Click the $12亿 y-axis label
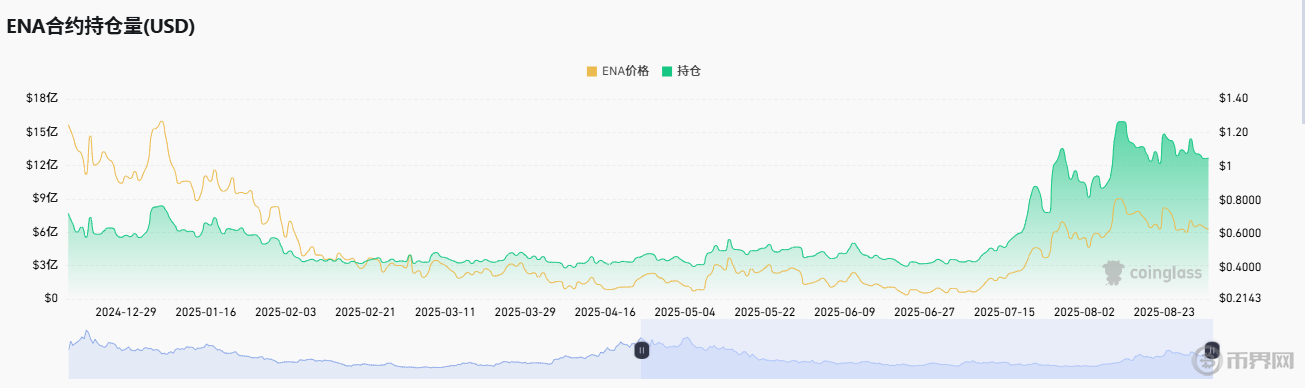Image resolution: width=1305 pixels, height=388 pixels. [x=43, y=165]
